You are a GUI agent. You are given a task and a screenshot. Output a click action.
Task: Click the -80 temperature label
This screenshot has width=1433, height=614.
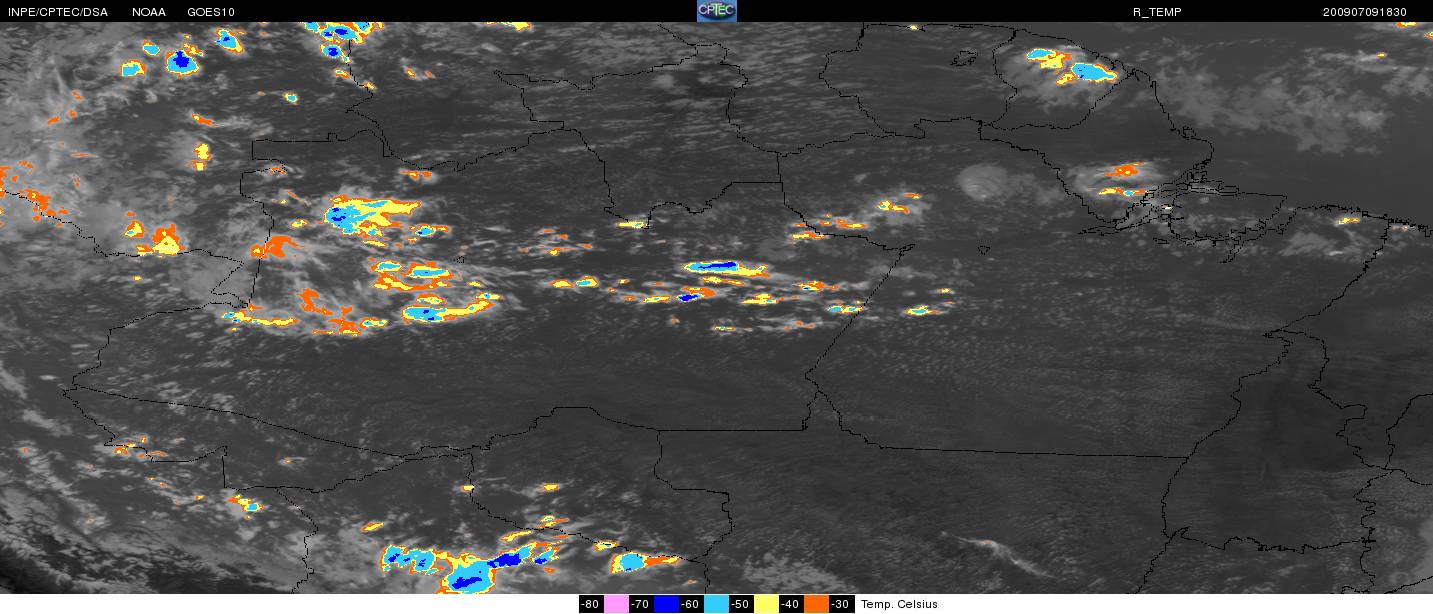[x=591, y=604]
